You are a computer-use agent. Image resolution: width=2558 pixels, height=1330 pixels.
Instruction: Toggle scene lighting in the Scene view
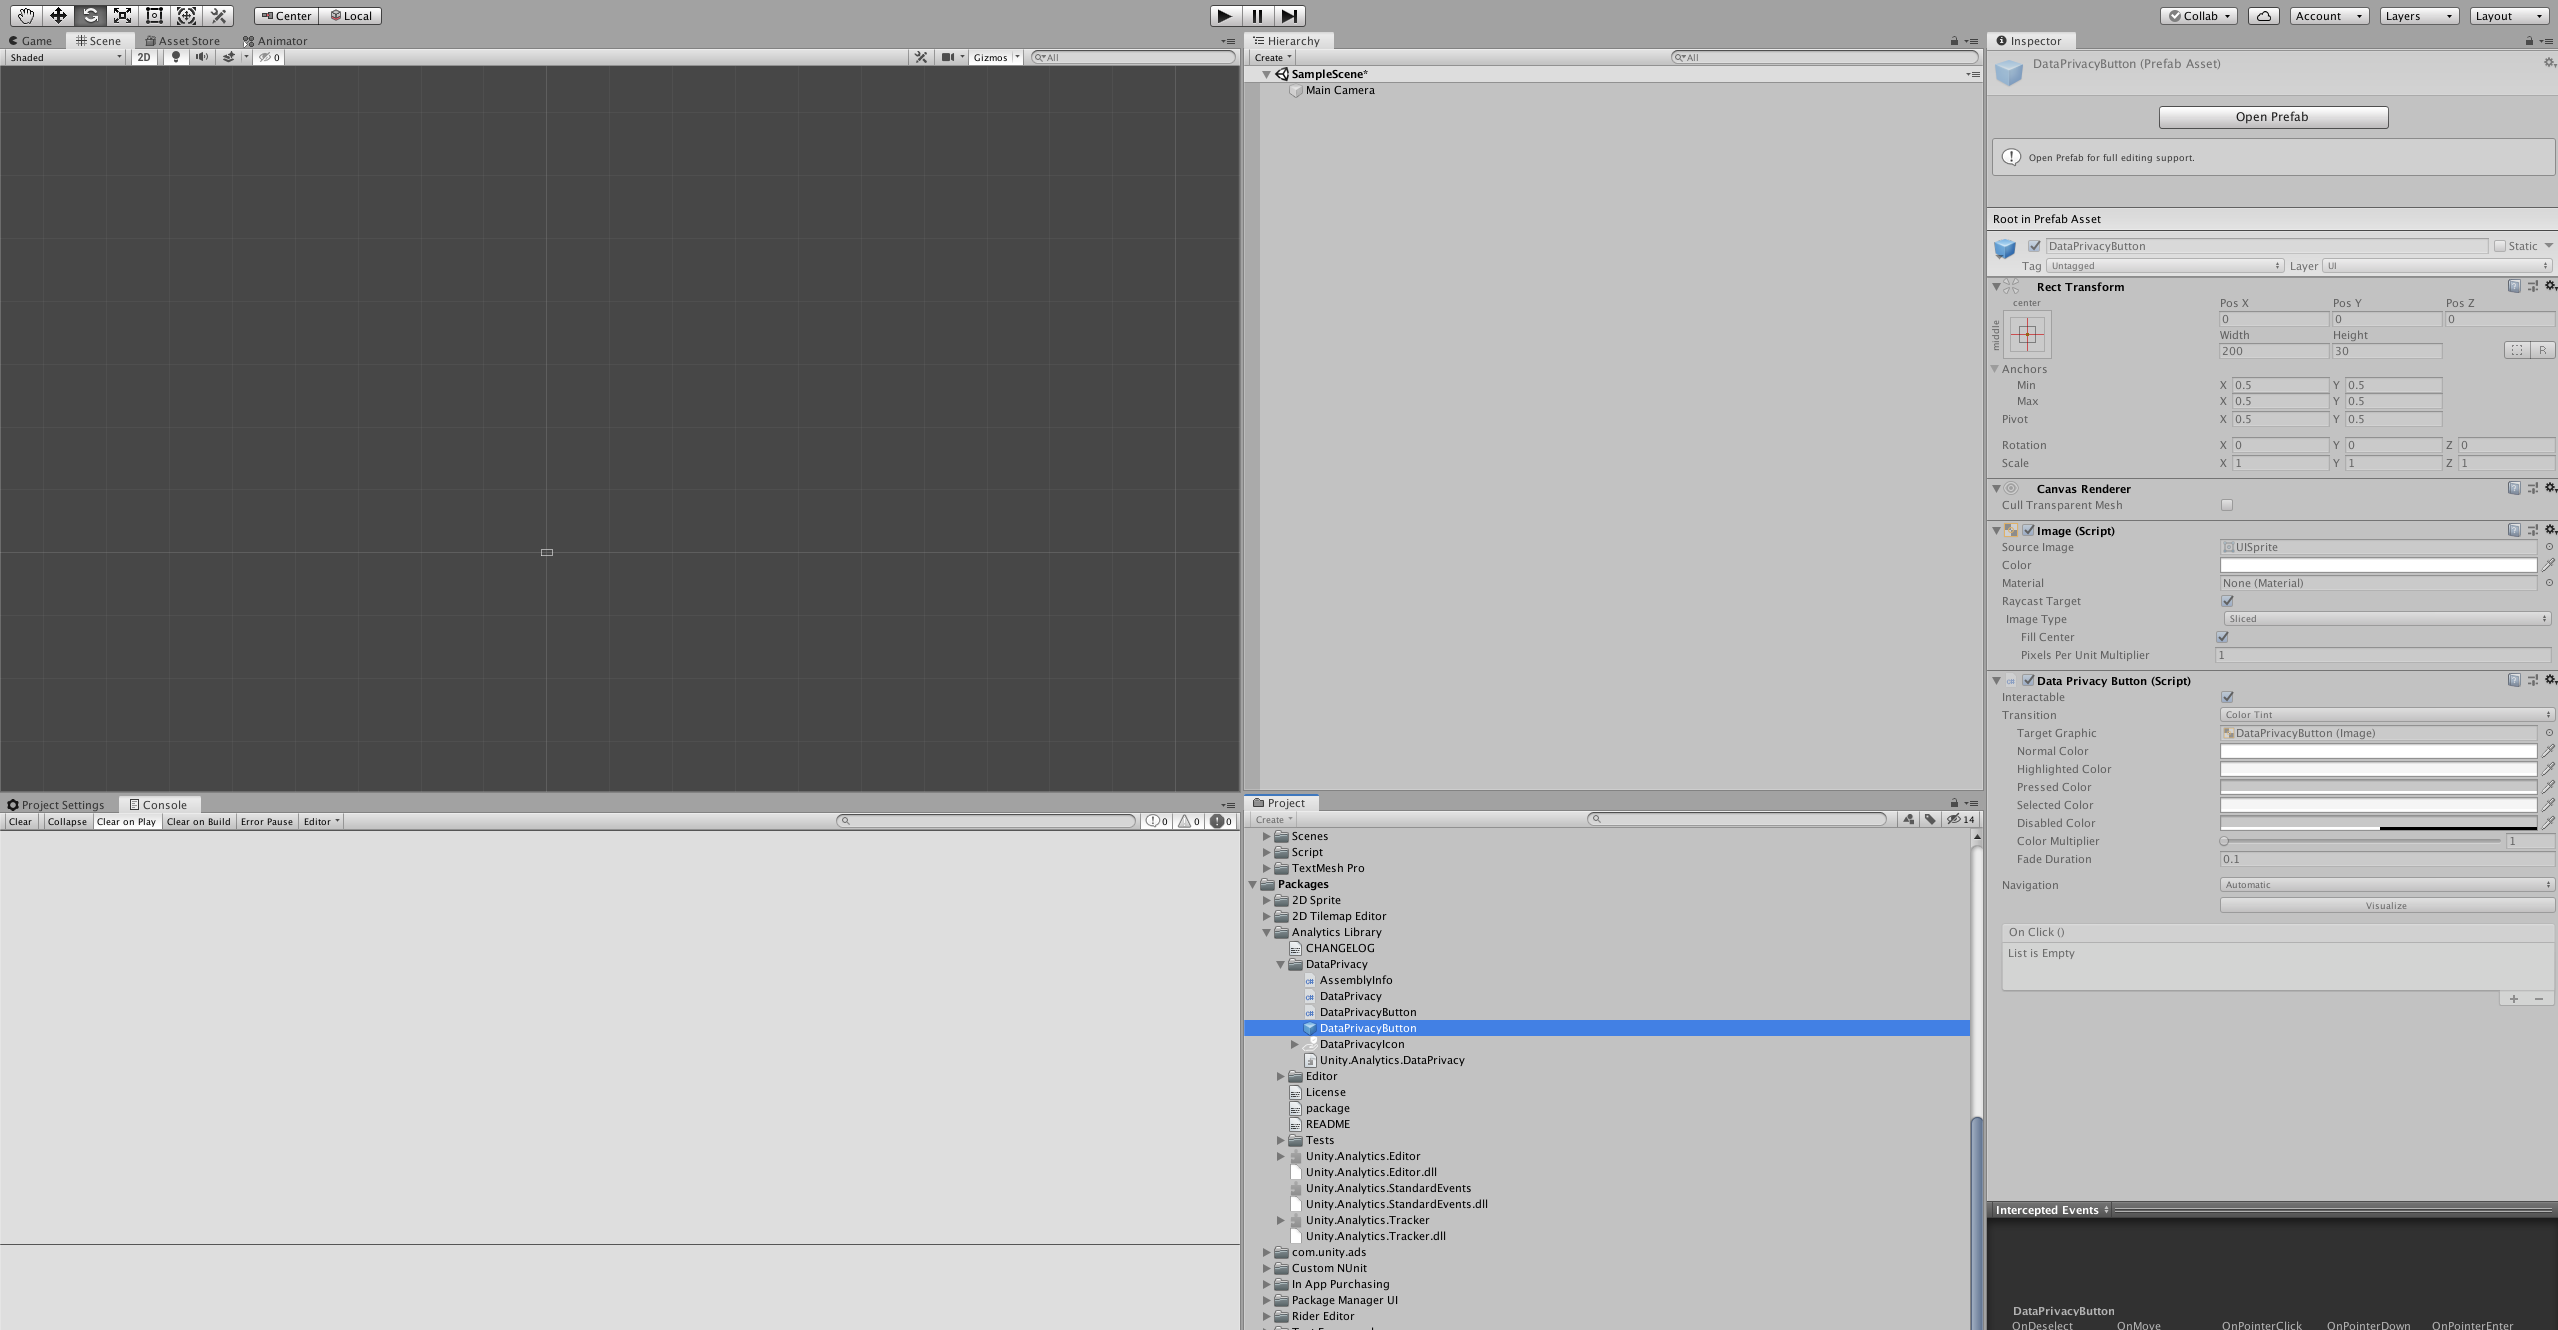(175, 57)
